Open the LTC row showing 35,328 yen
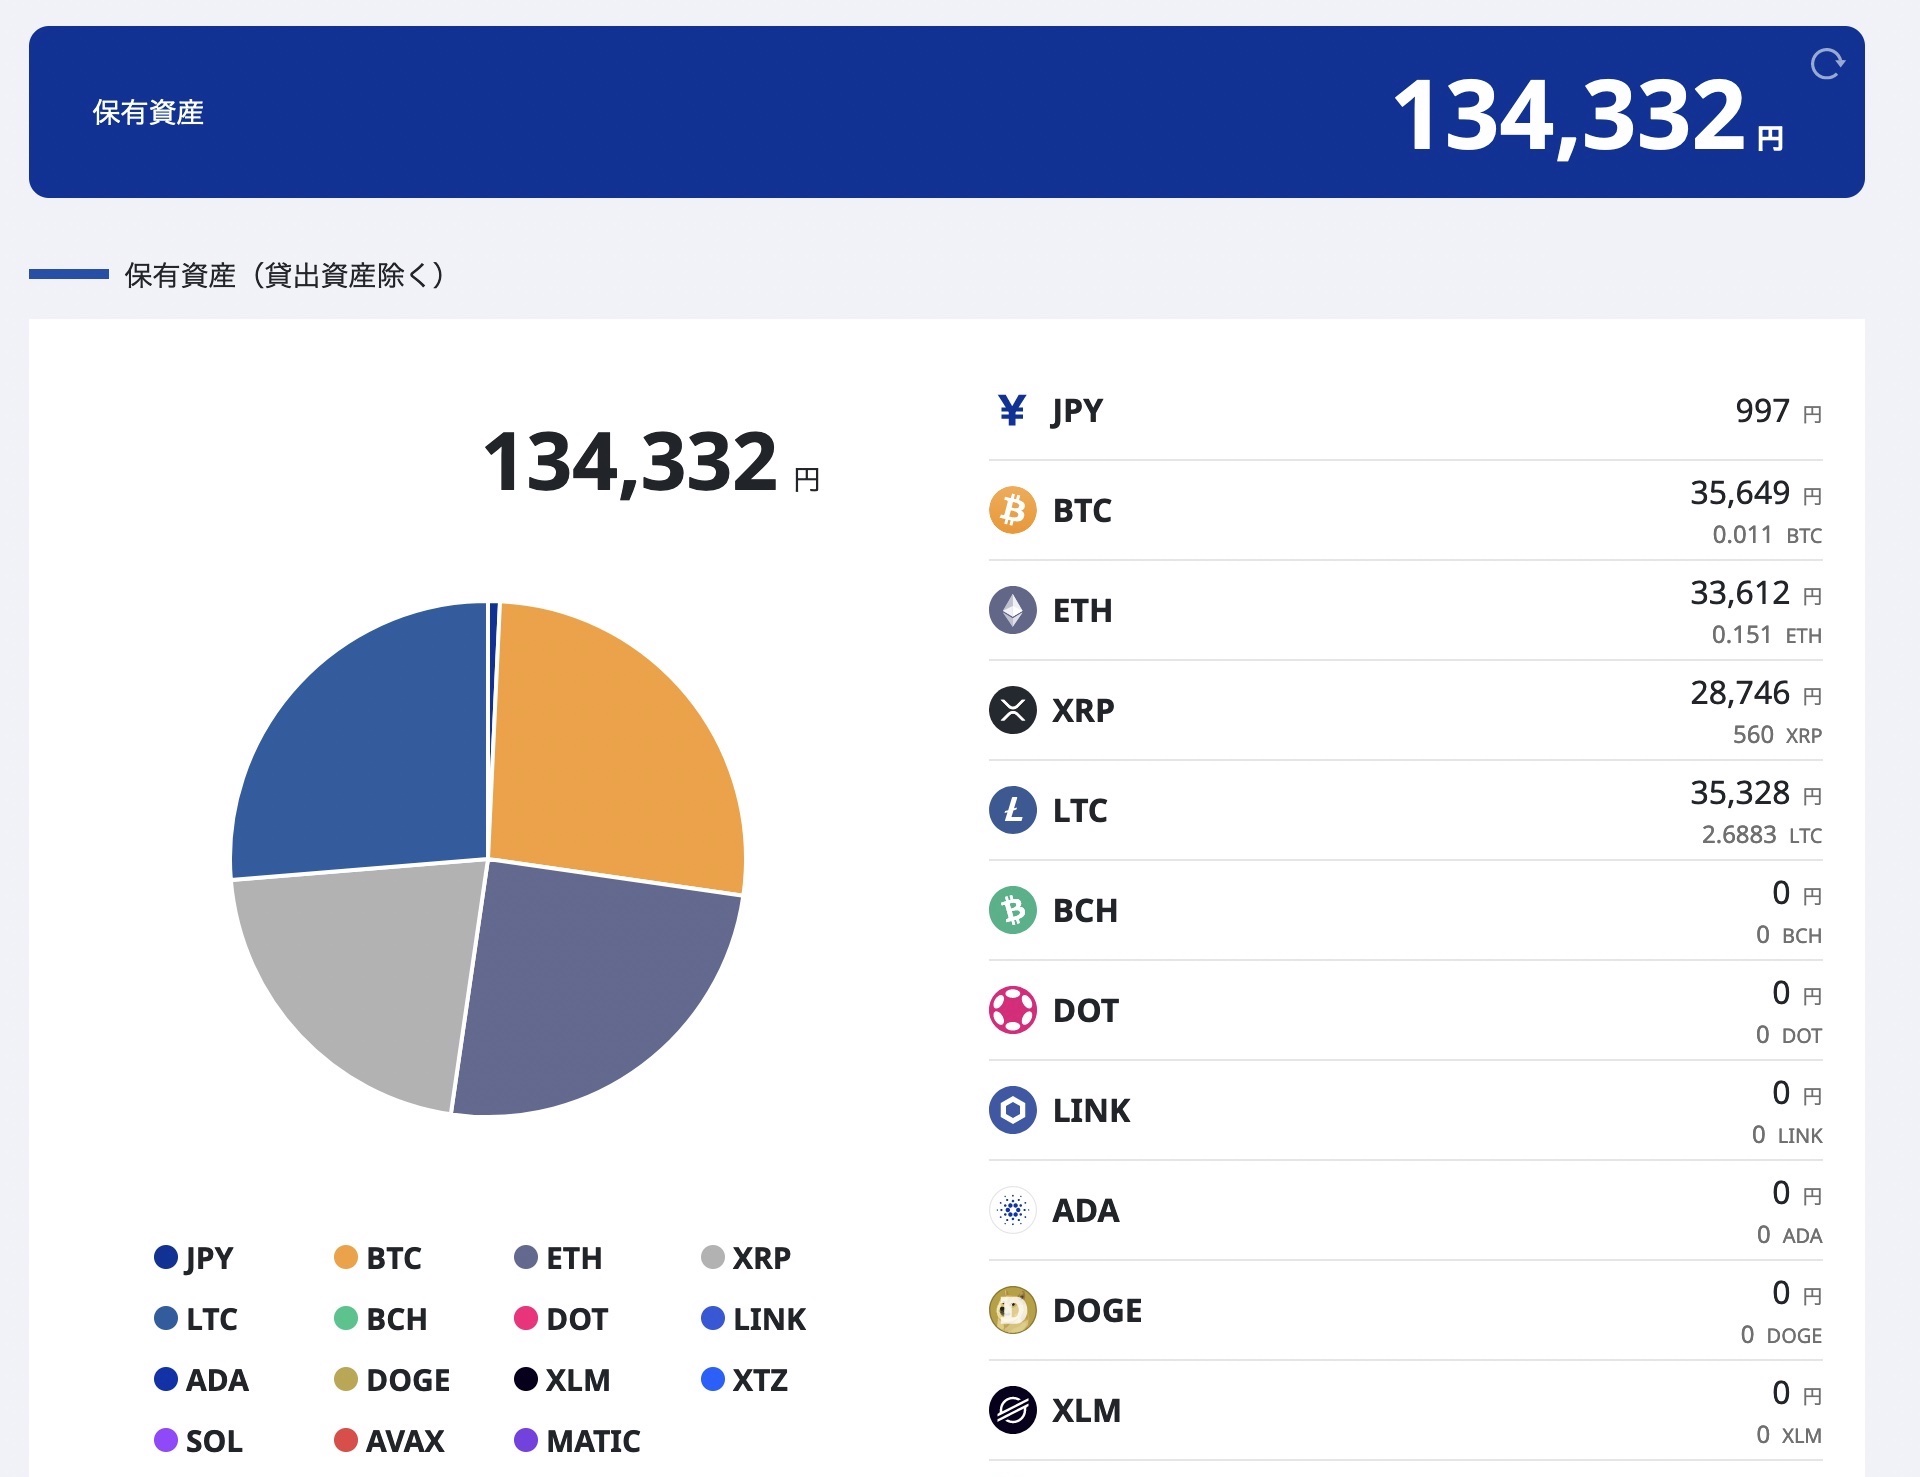1920x1477 pixels. pyautogui.click(x=1405, y=810)
